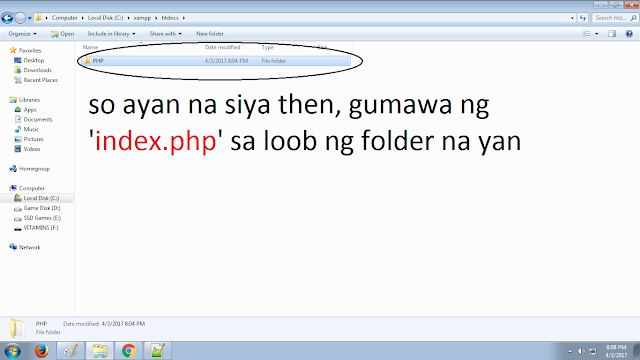Open the Apps library
The image size is (640, 360).
[30, 110]
